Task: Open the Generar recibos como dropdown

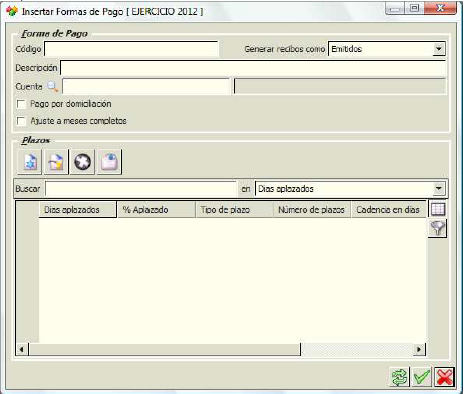Action: 439,49
